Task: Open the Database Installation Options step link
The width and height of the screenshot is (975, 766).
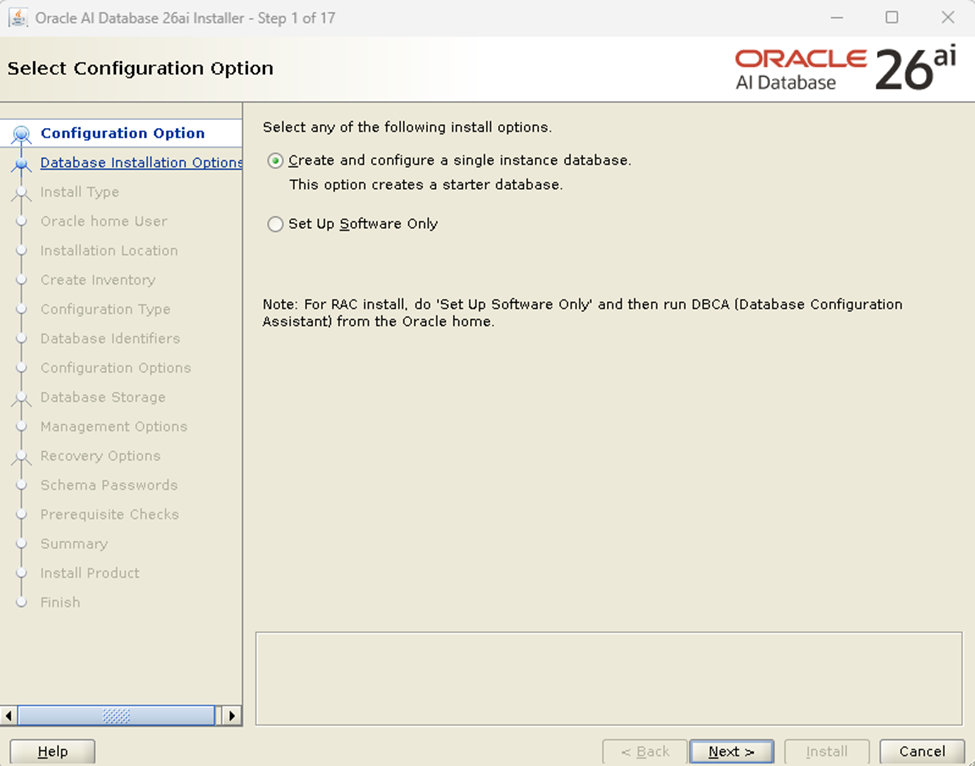Action: (141, 162)
